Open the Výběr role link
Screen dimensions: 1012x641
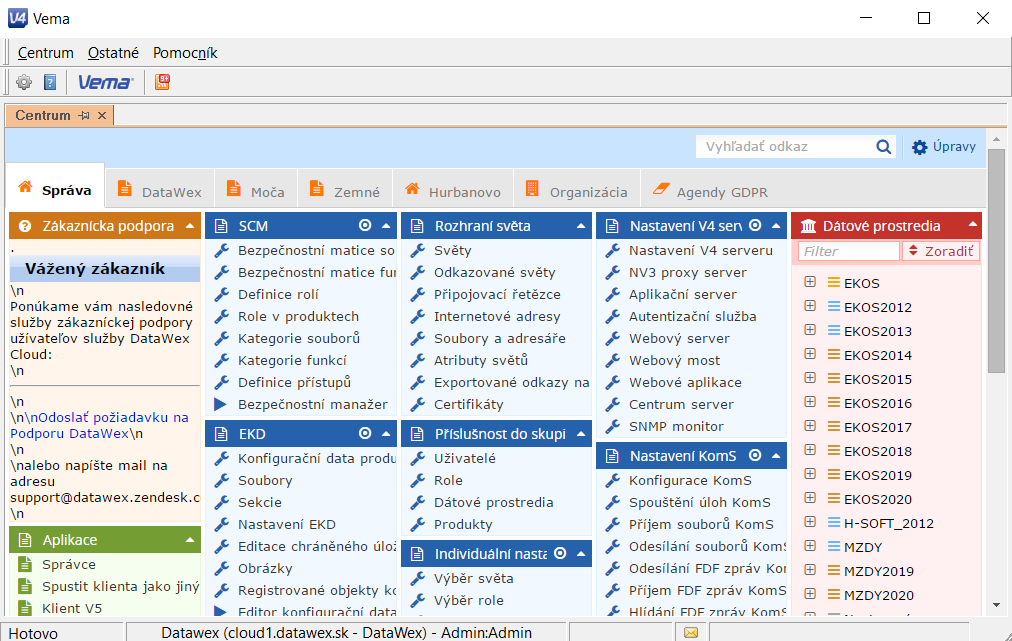point(469,600)
